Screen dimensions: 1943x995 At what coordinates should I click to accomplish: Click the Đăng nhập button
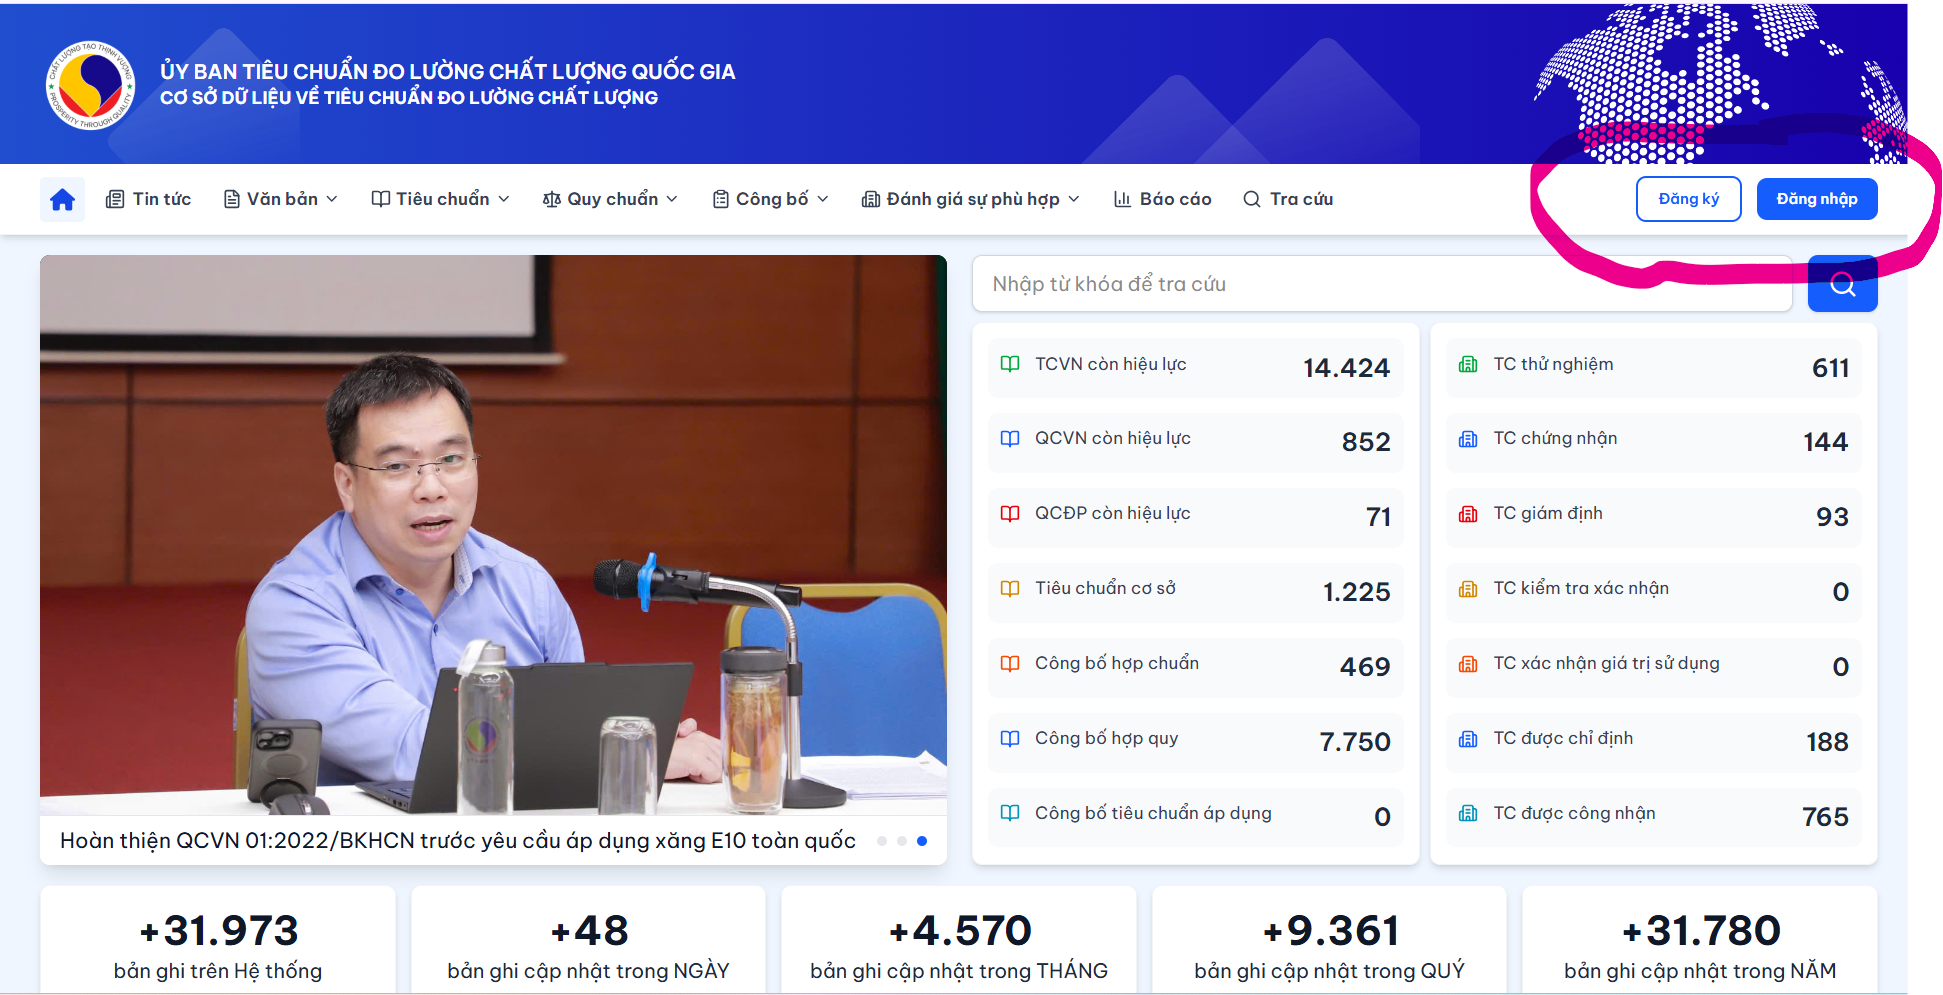(x=1817, y=199)
